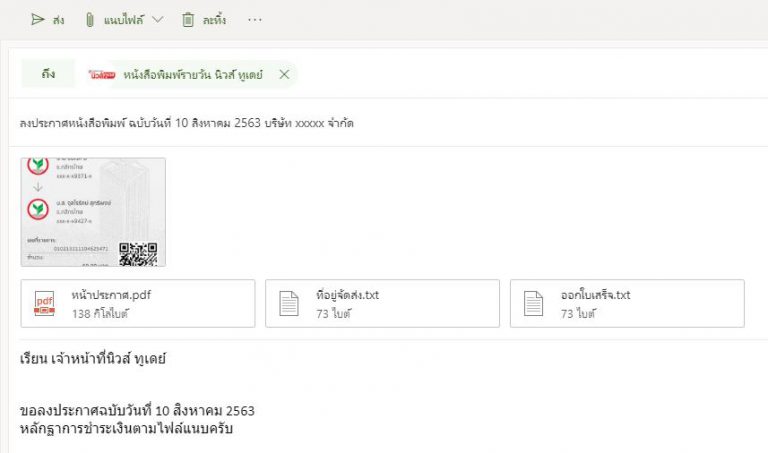The image size is (768, 453).
Task: Click the หลักฐานการชำระเงิน line in the body
Action: (x=127, y=429)
